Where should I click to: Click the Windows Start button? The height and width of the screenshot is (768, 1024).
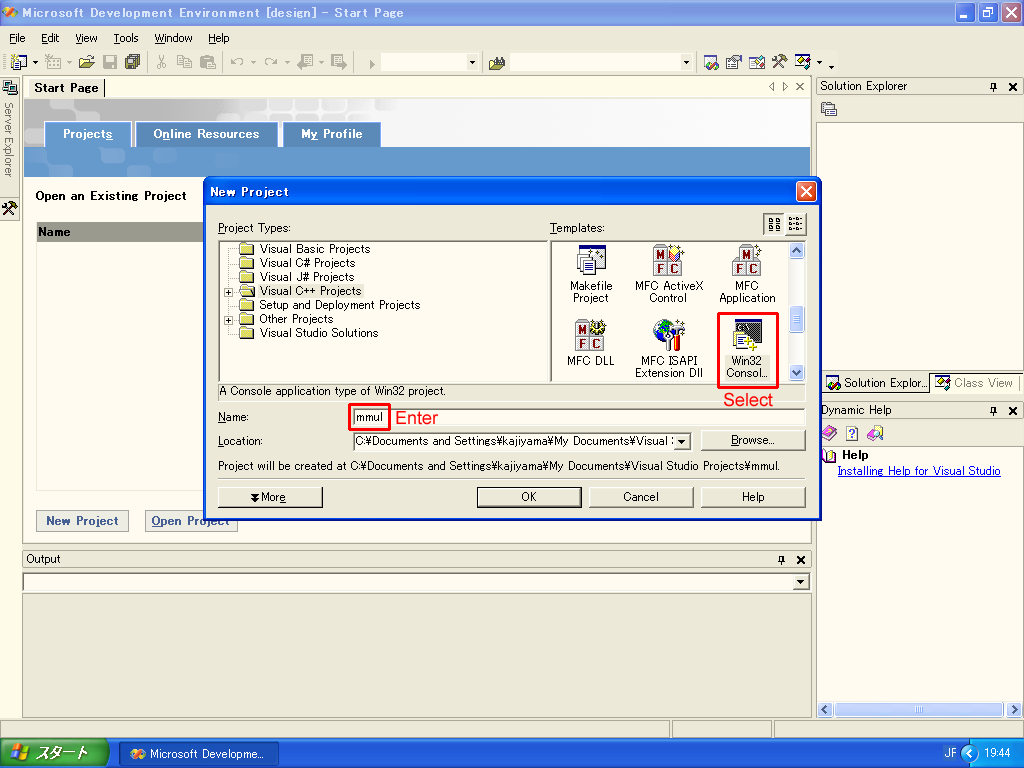click(54, 753)
